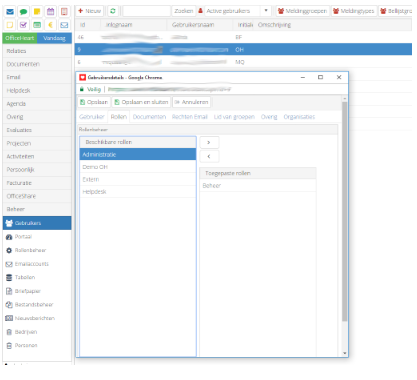Click the outlined envelope shortcut icon
This screenshot has height=380, width=417.
(64, 25)
